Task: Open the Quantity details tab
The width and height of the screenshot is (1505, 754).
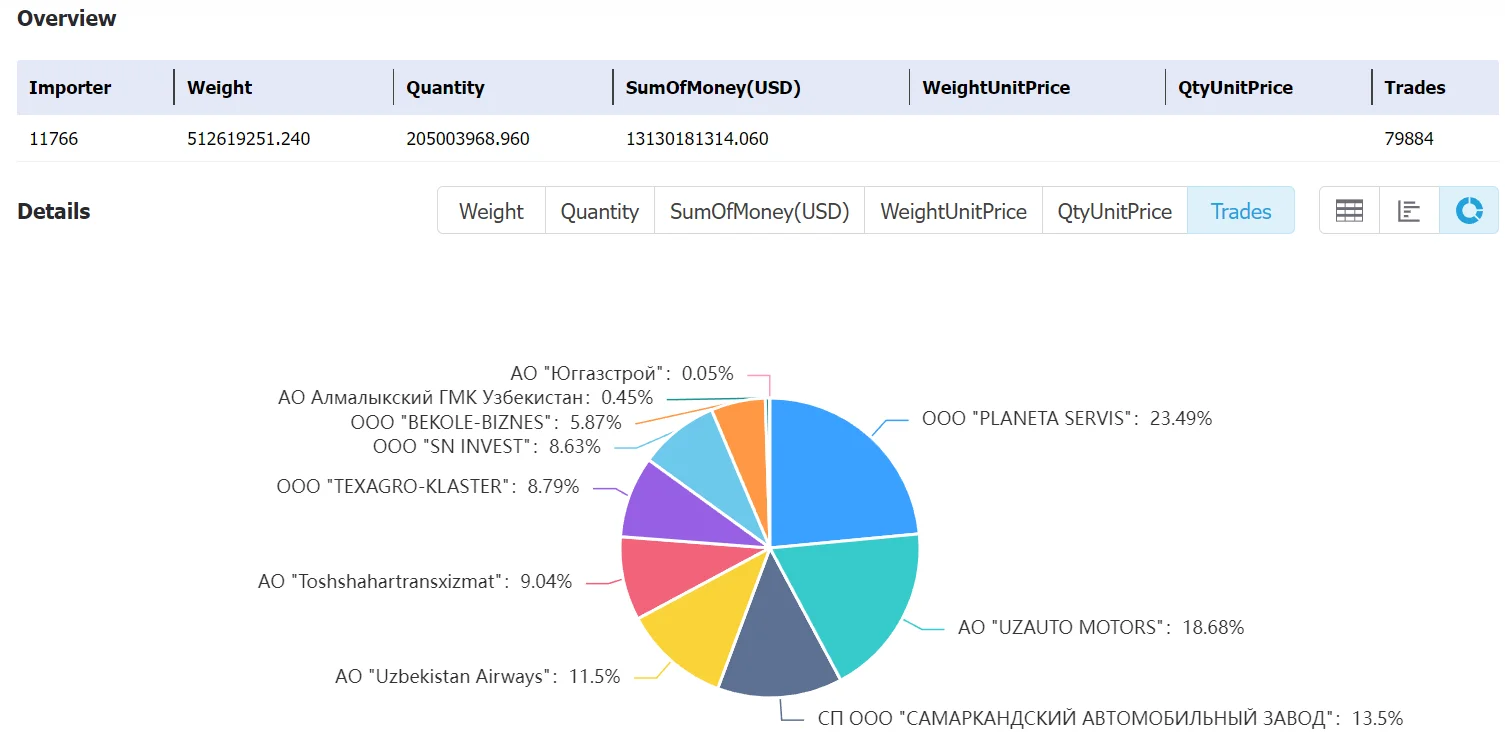Action: (600, 211)
